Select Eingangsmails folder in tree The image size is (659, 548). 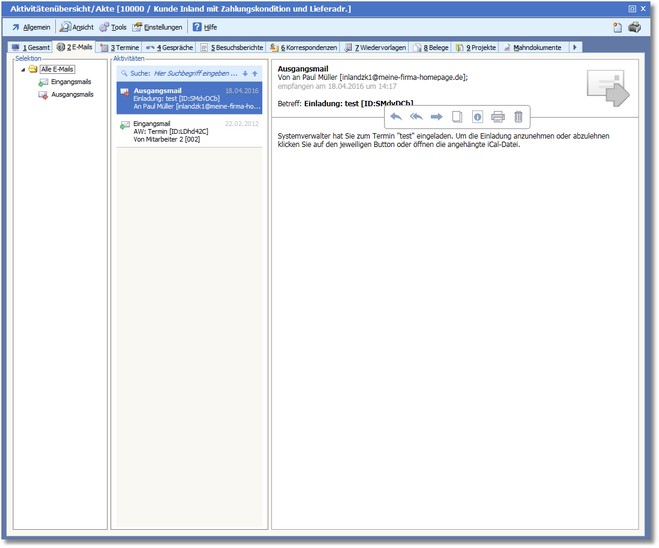[x=71, y=82]
